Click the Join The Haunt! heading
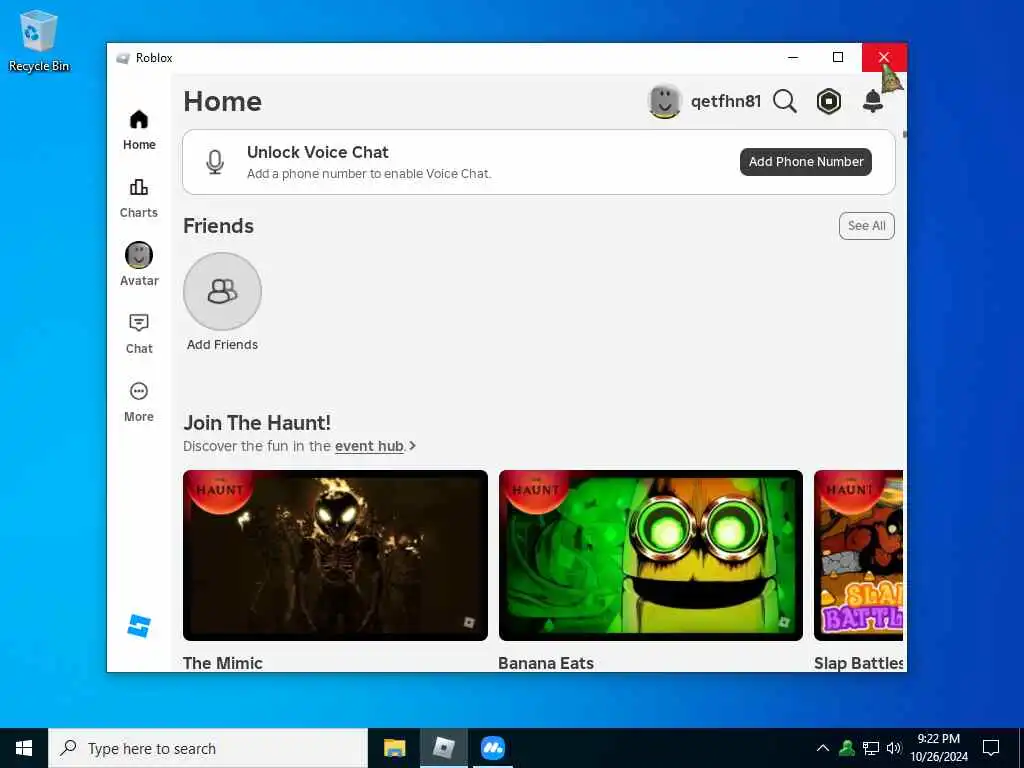This screenshot has height=768, width=1024. coord(257,423)
